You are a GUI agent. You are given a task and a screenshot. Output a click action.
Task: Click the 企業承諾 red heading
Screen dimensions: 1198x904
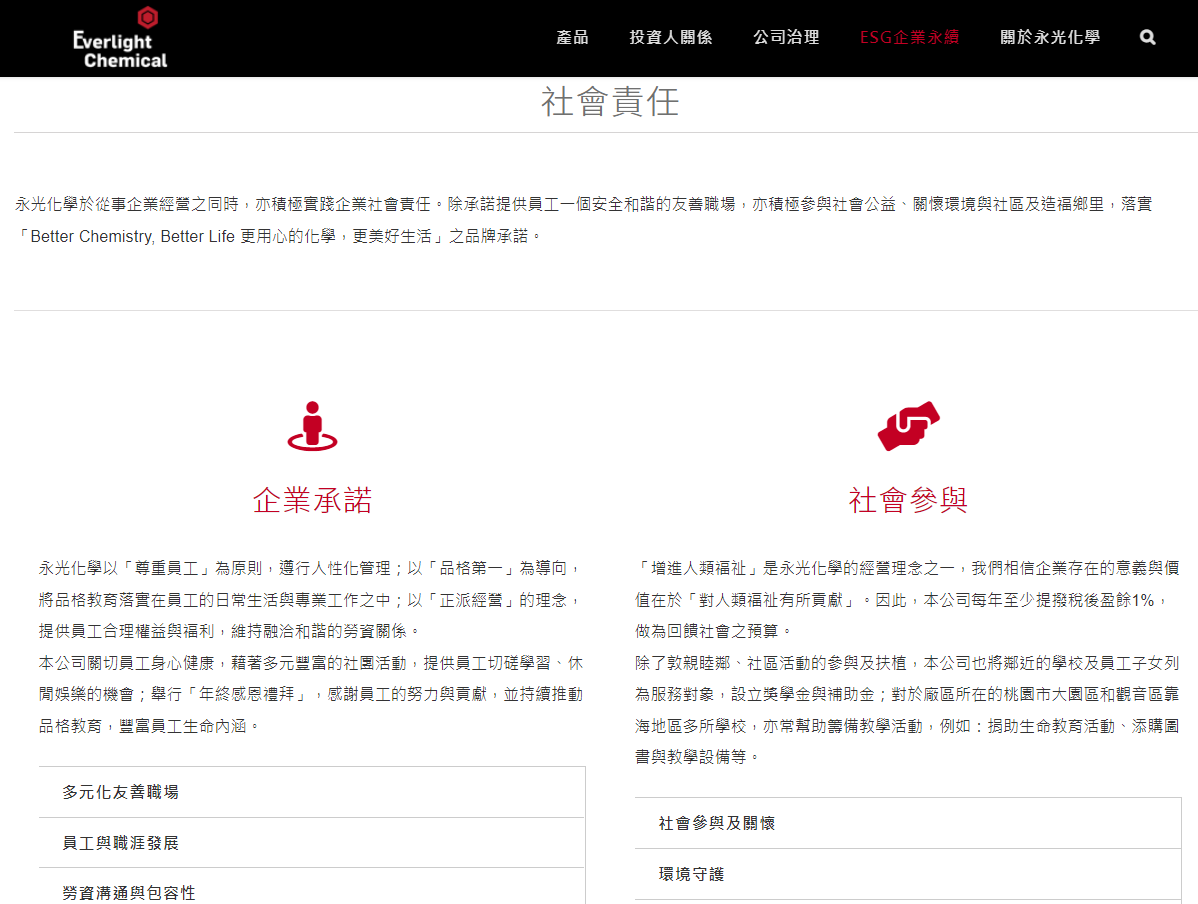point(312,500)
